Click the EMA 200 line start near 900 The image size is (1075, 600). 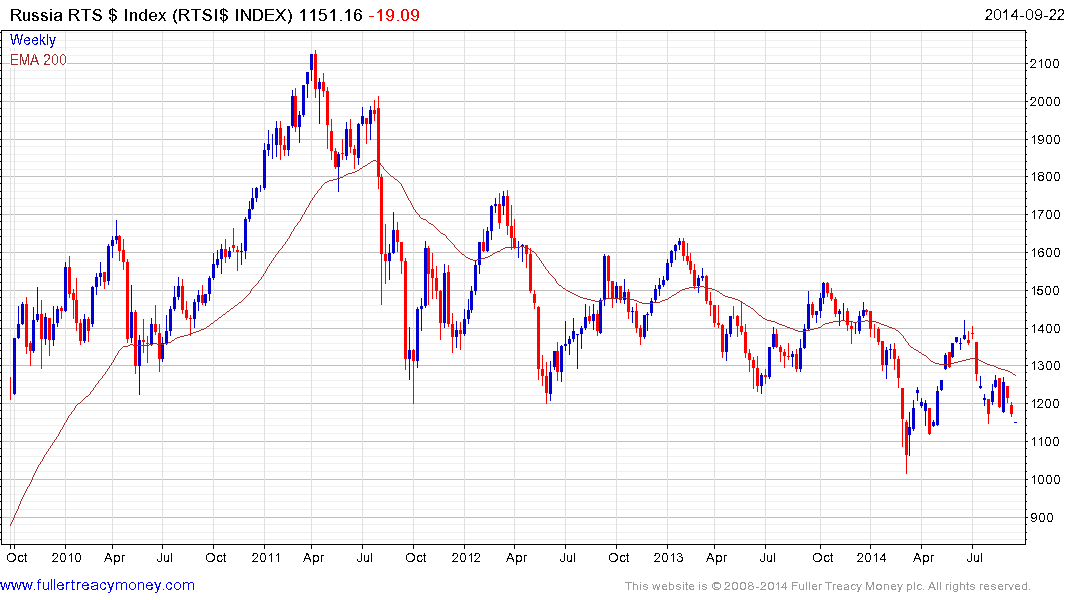pyautogui.click(x=12, y=525)
